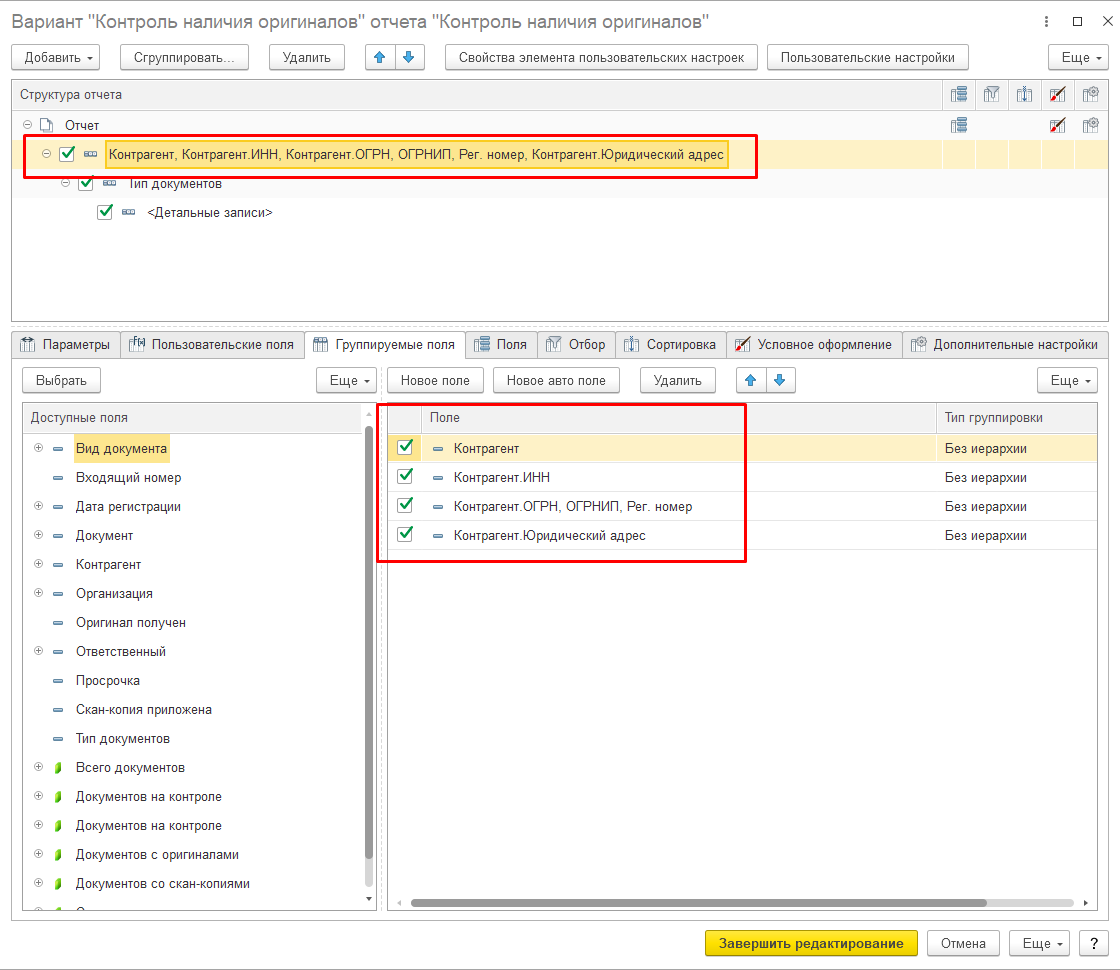Click the question mark help button
1120x970 pixels.
click(x=1094, y=943)
